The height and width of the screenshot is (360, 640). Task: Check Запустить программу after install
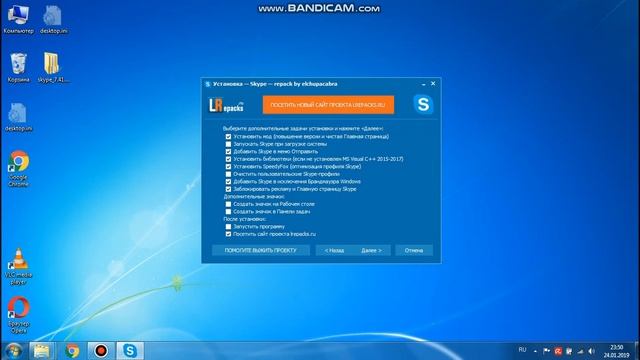[228, 227]
